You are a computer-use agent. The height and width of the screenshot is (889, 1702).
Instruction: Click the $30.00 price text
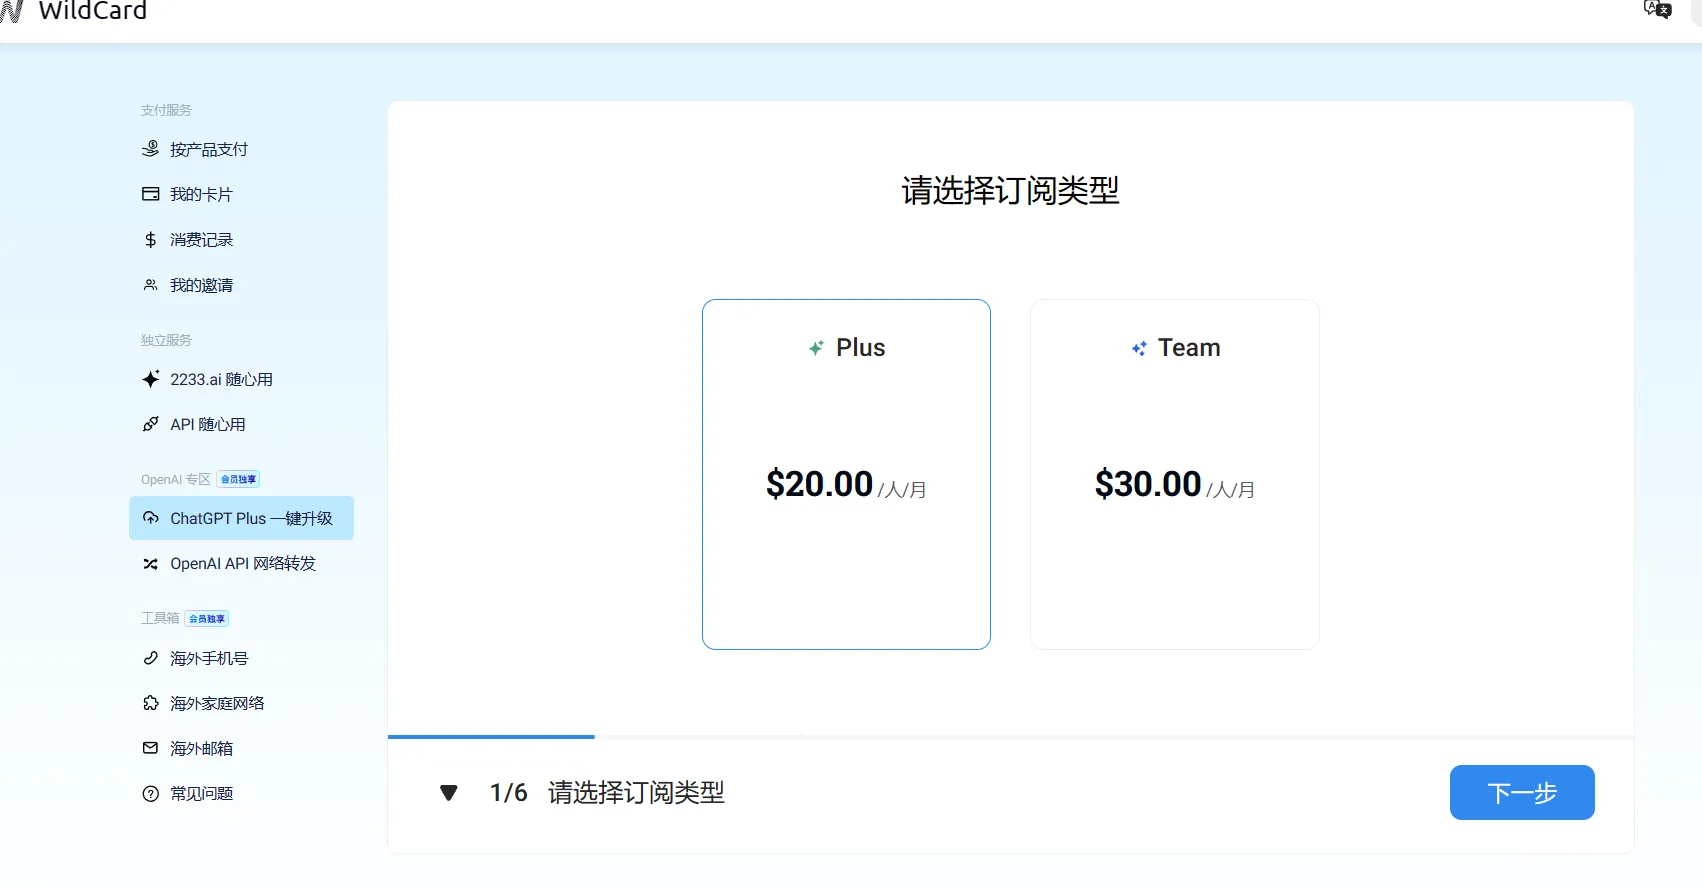[x=1148, y=484]
